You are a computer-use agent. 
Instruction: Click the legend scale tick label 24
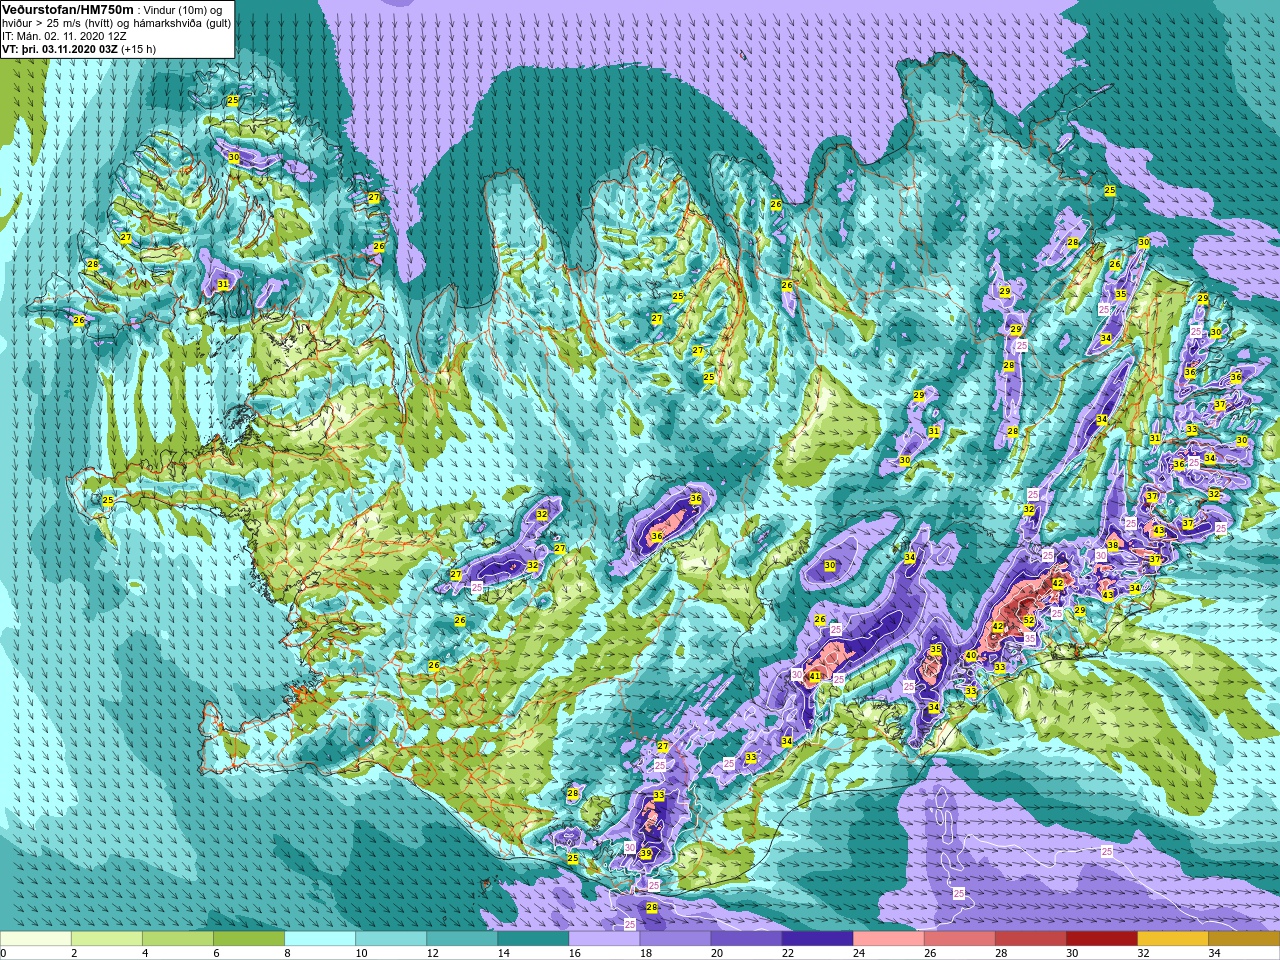(858, 953)
